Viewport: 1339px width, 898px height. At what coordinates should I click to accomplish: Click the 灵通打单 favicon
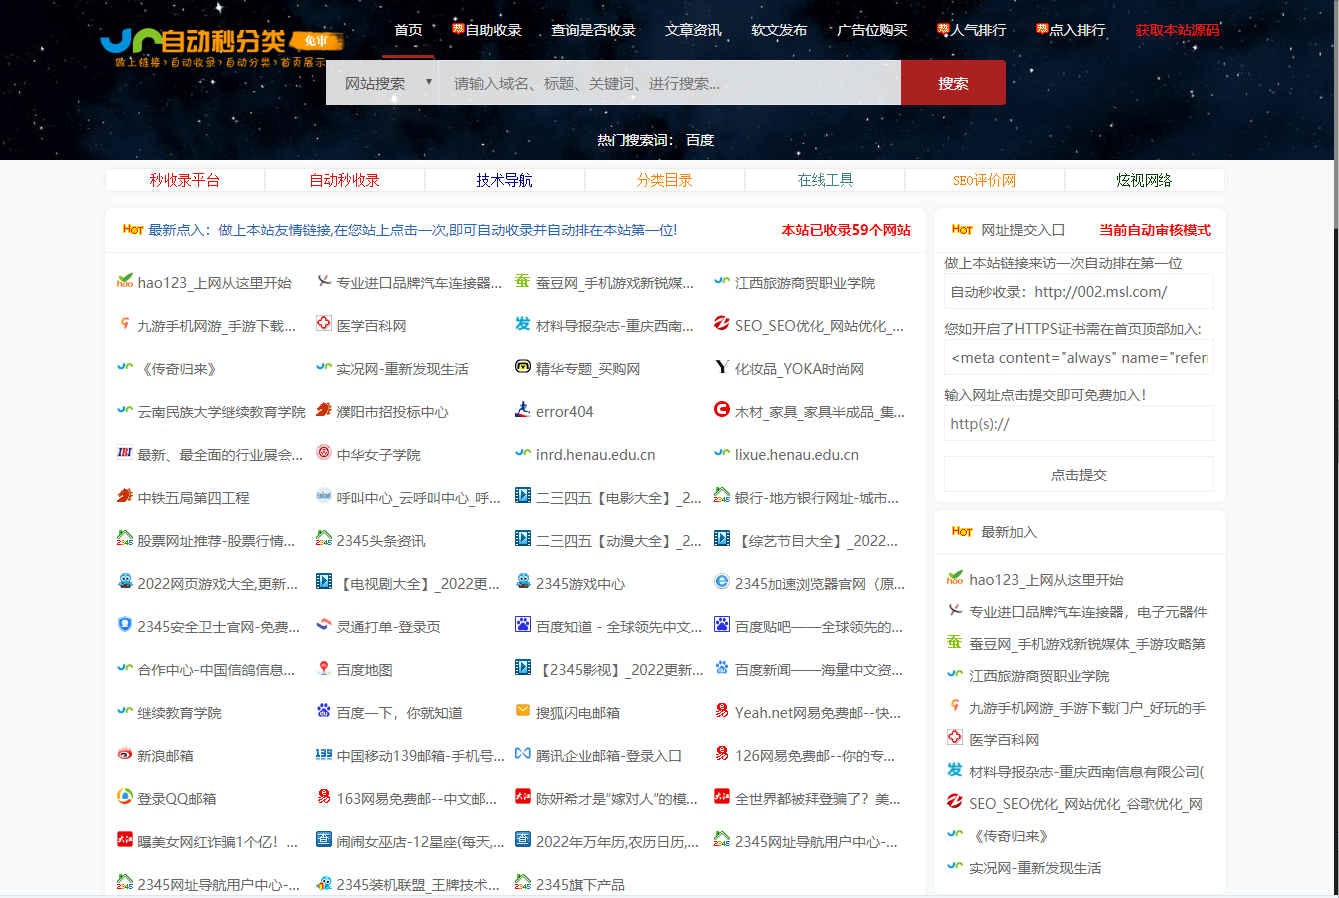click(x=324, y=626)
